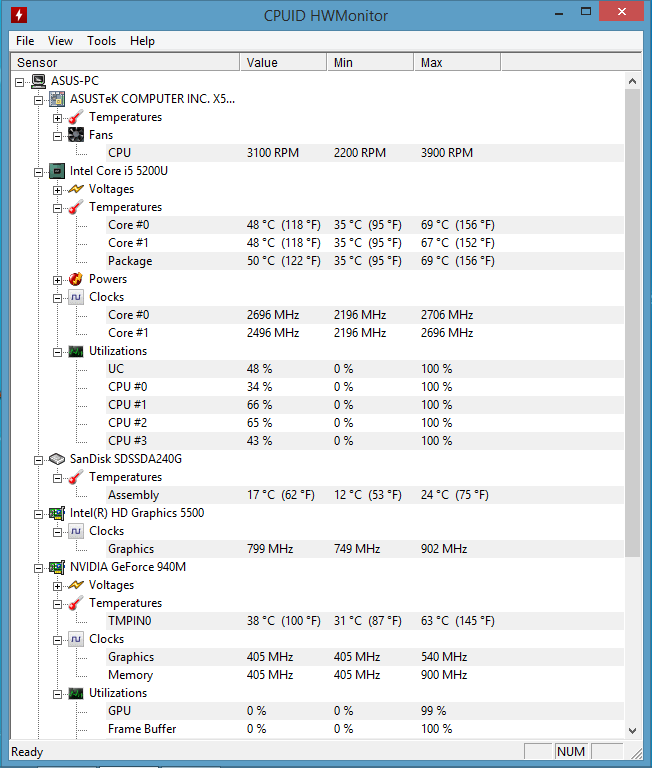
Task: Click the SanDisk SDSSDA240G drive icon
Action: [57, 459]
